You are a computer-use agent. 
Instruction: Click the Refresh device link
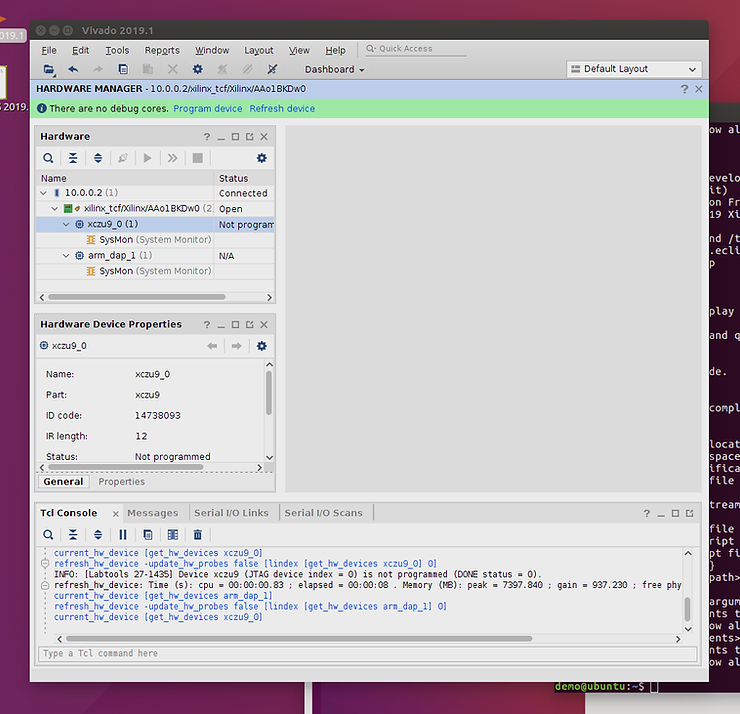coord(282,109)
